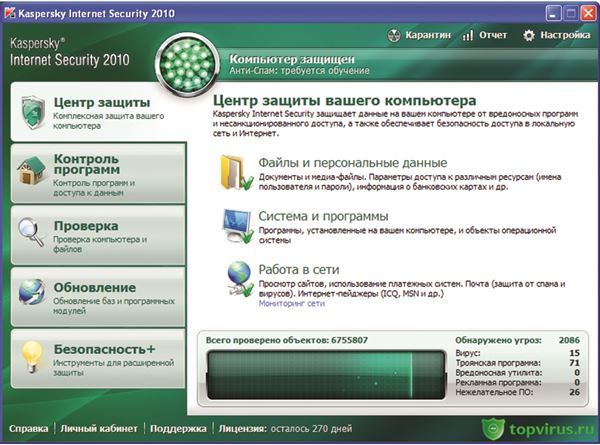This screenshot has width=600, height=445.
Task: Click the Компьютер защищен status text
Action: tap(292, 59)
